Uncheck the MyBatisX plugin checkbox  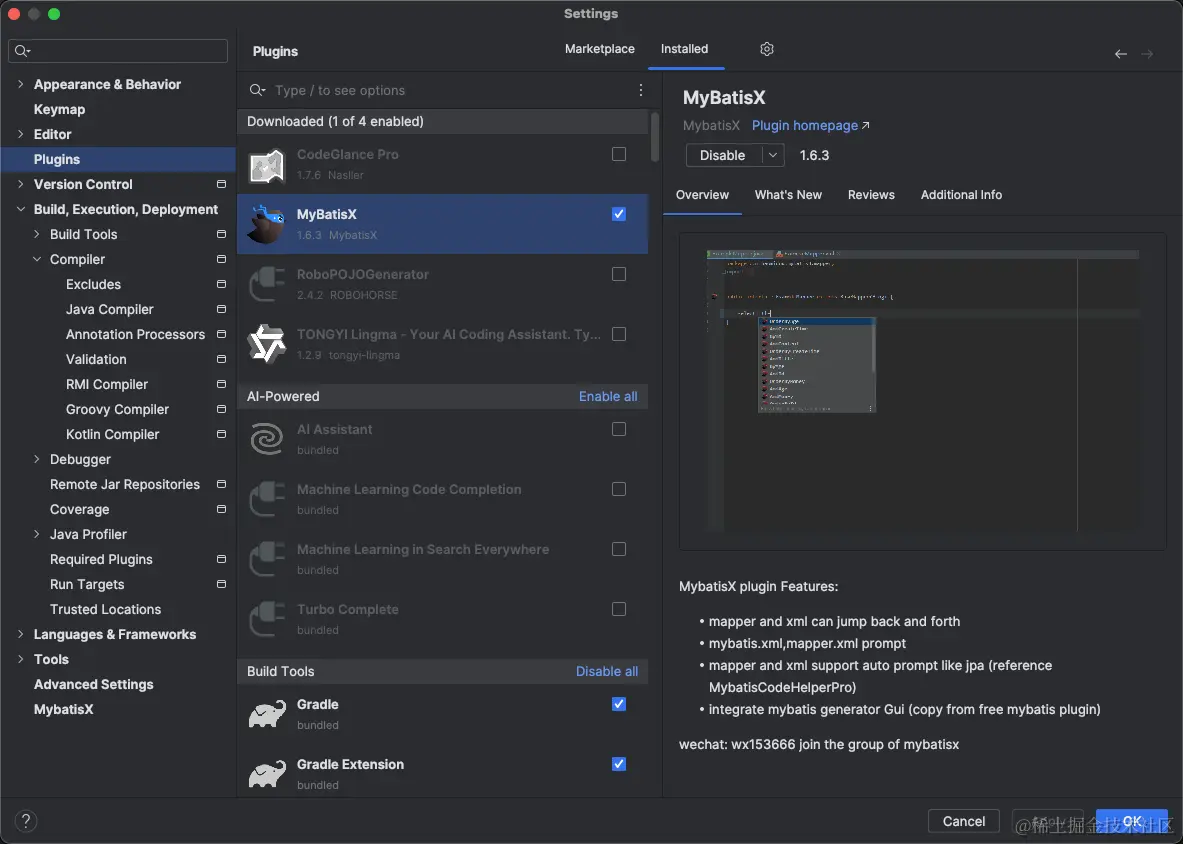tap(619, 214)
